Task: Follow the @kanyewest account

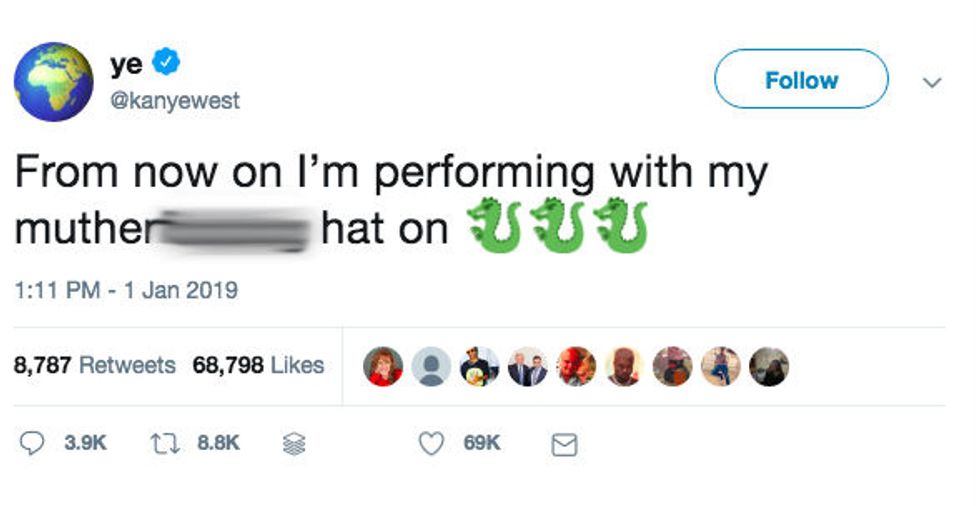Action: click(x=801, y=80)
